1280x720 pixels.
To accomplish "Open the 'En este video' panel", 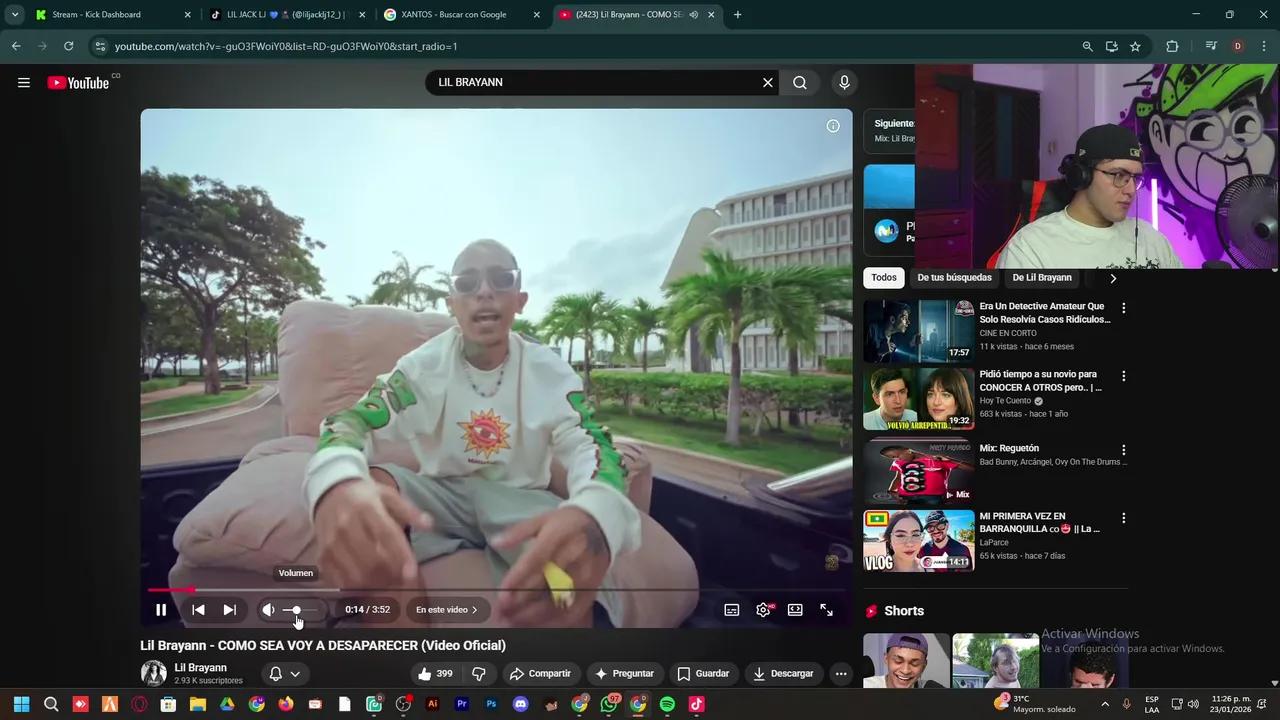I will coord(445,609).
